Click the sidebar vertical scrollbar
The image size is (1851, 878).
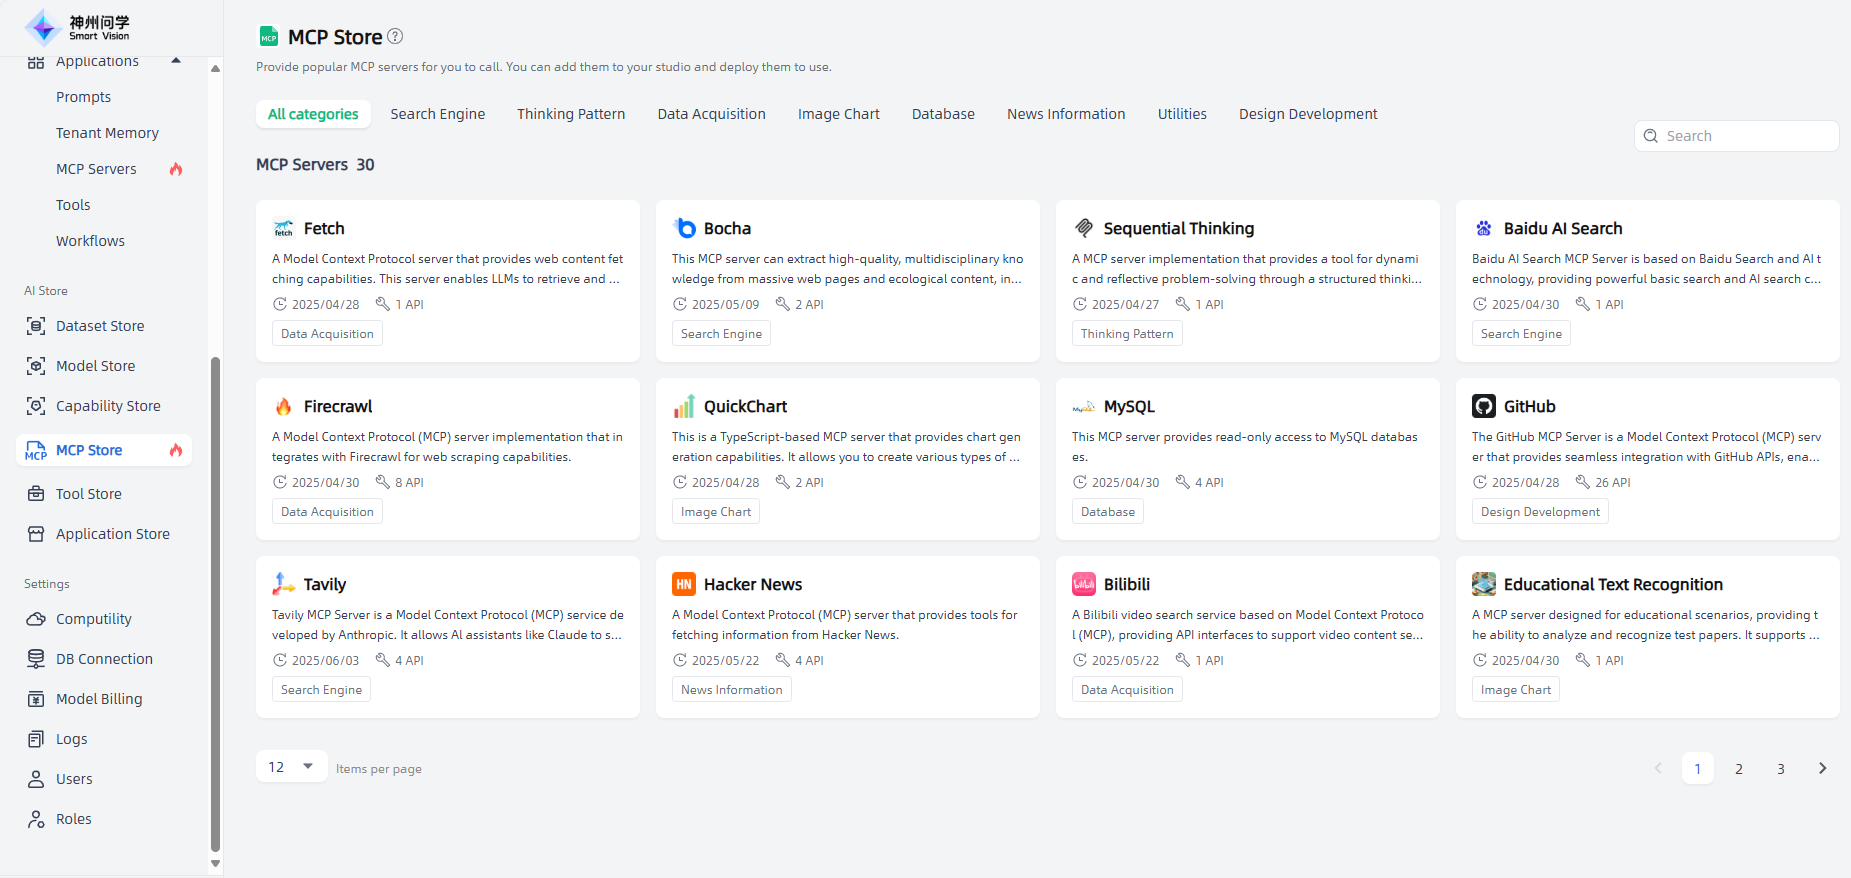(x=215, y=604)
